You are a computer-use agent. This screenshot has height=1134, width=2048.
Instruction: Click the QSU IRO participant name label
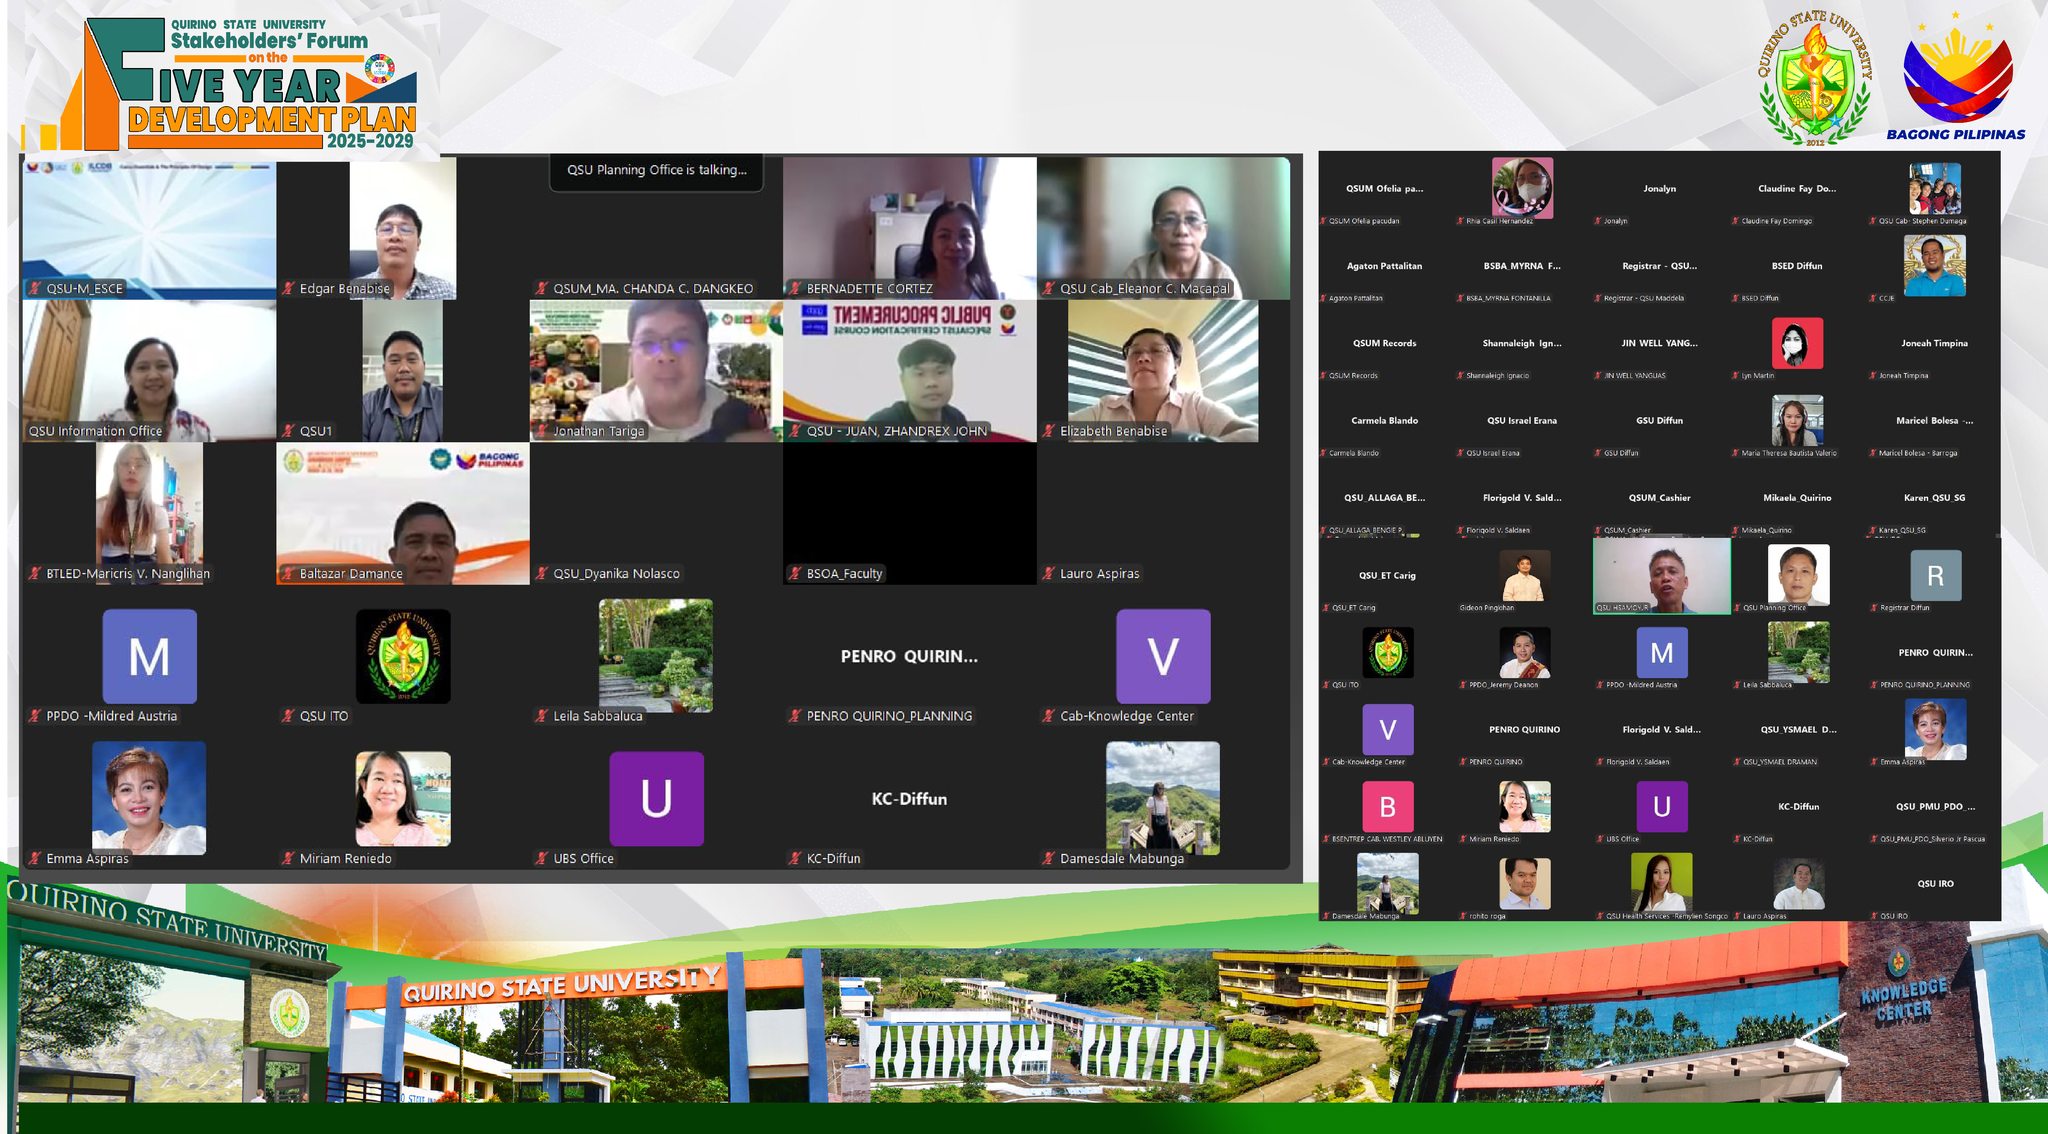point(1893,916)
